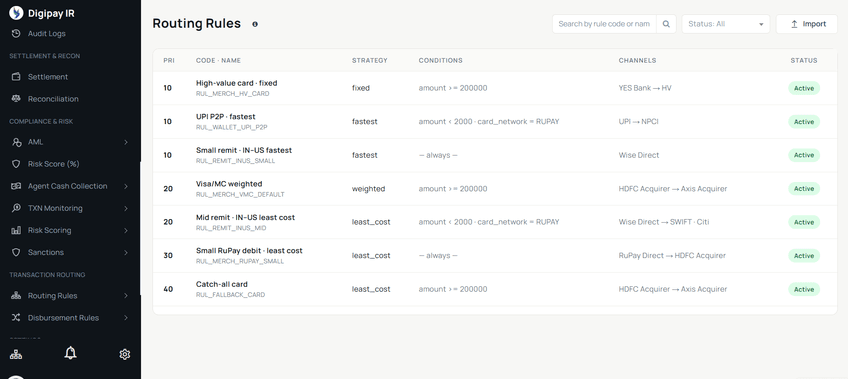The image size is (848, 379).
Task: Open the hierarchy icon in sidebar footer
Action: 16,354
